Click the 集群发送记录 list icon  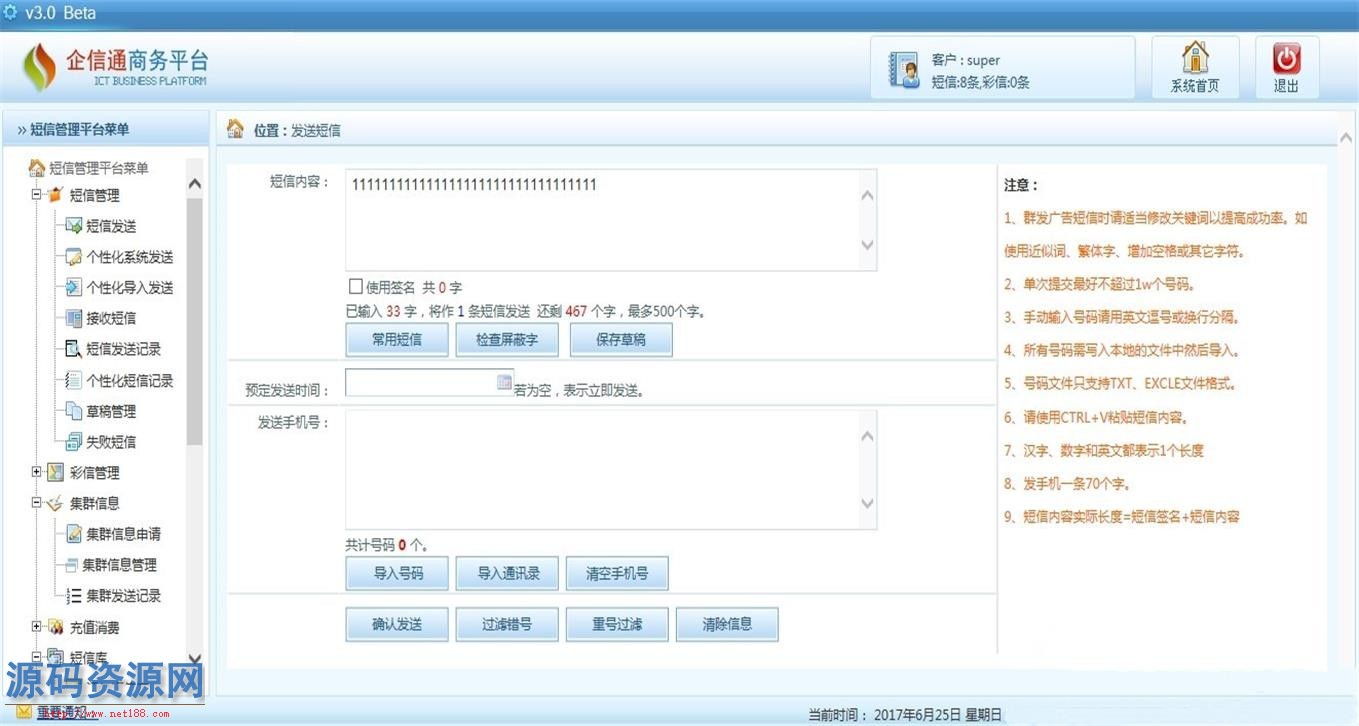point(74,596)
